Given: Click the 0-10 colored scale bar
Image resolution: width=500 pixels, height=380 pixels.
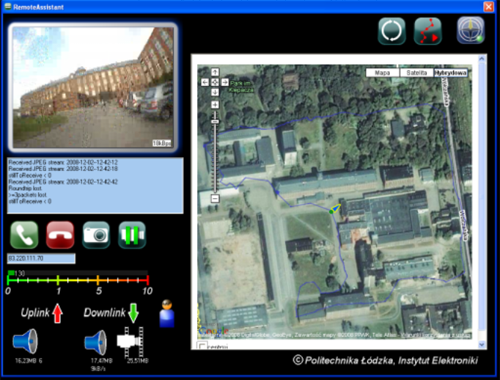Looking at the screenshot, I should pos(78,280).
